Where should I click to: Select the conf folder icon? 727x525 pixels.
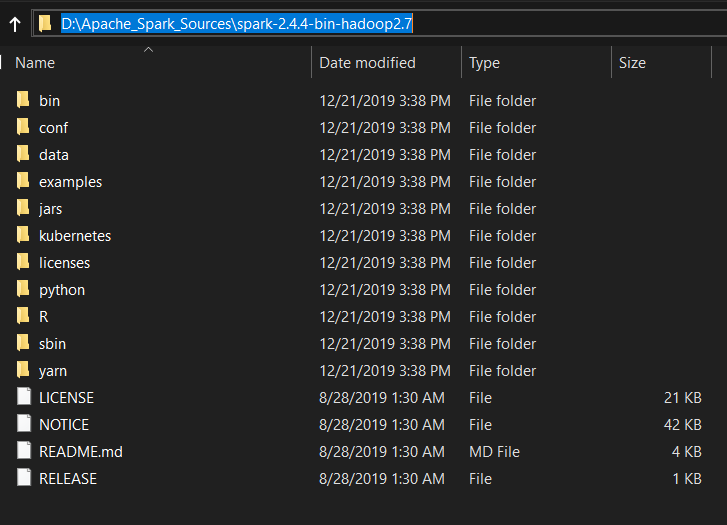(23, 127)
